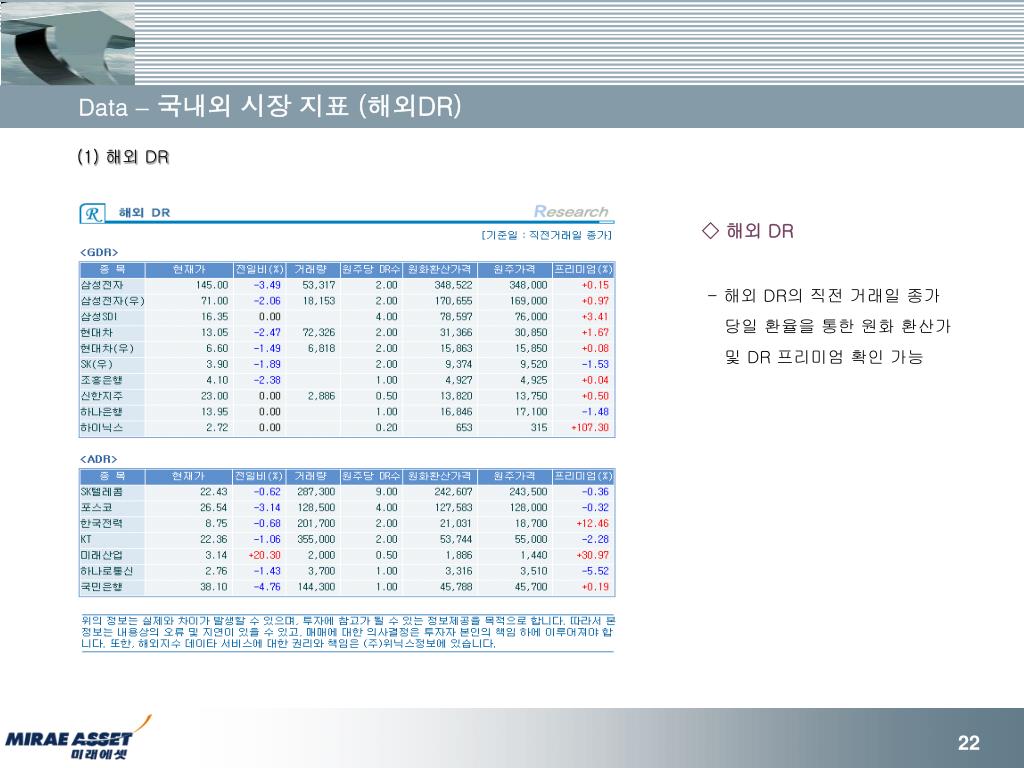
Task: Click the '- 해외 DR의 직전 거래일 종가' line
Action: [x=824, y=296]
